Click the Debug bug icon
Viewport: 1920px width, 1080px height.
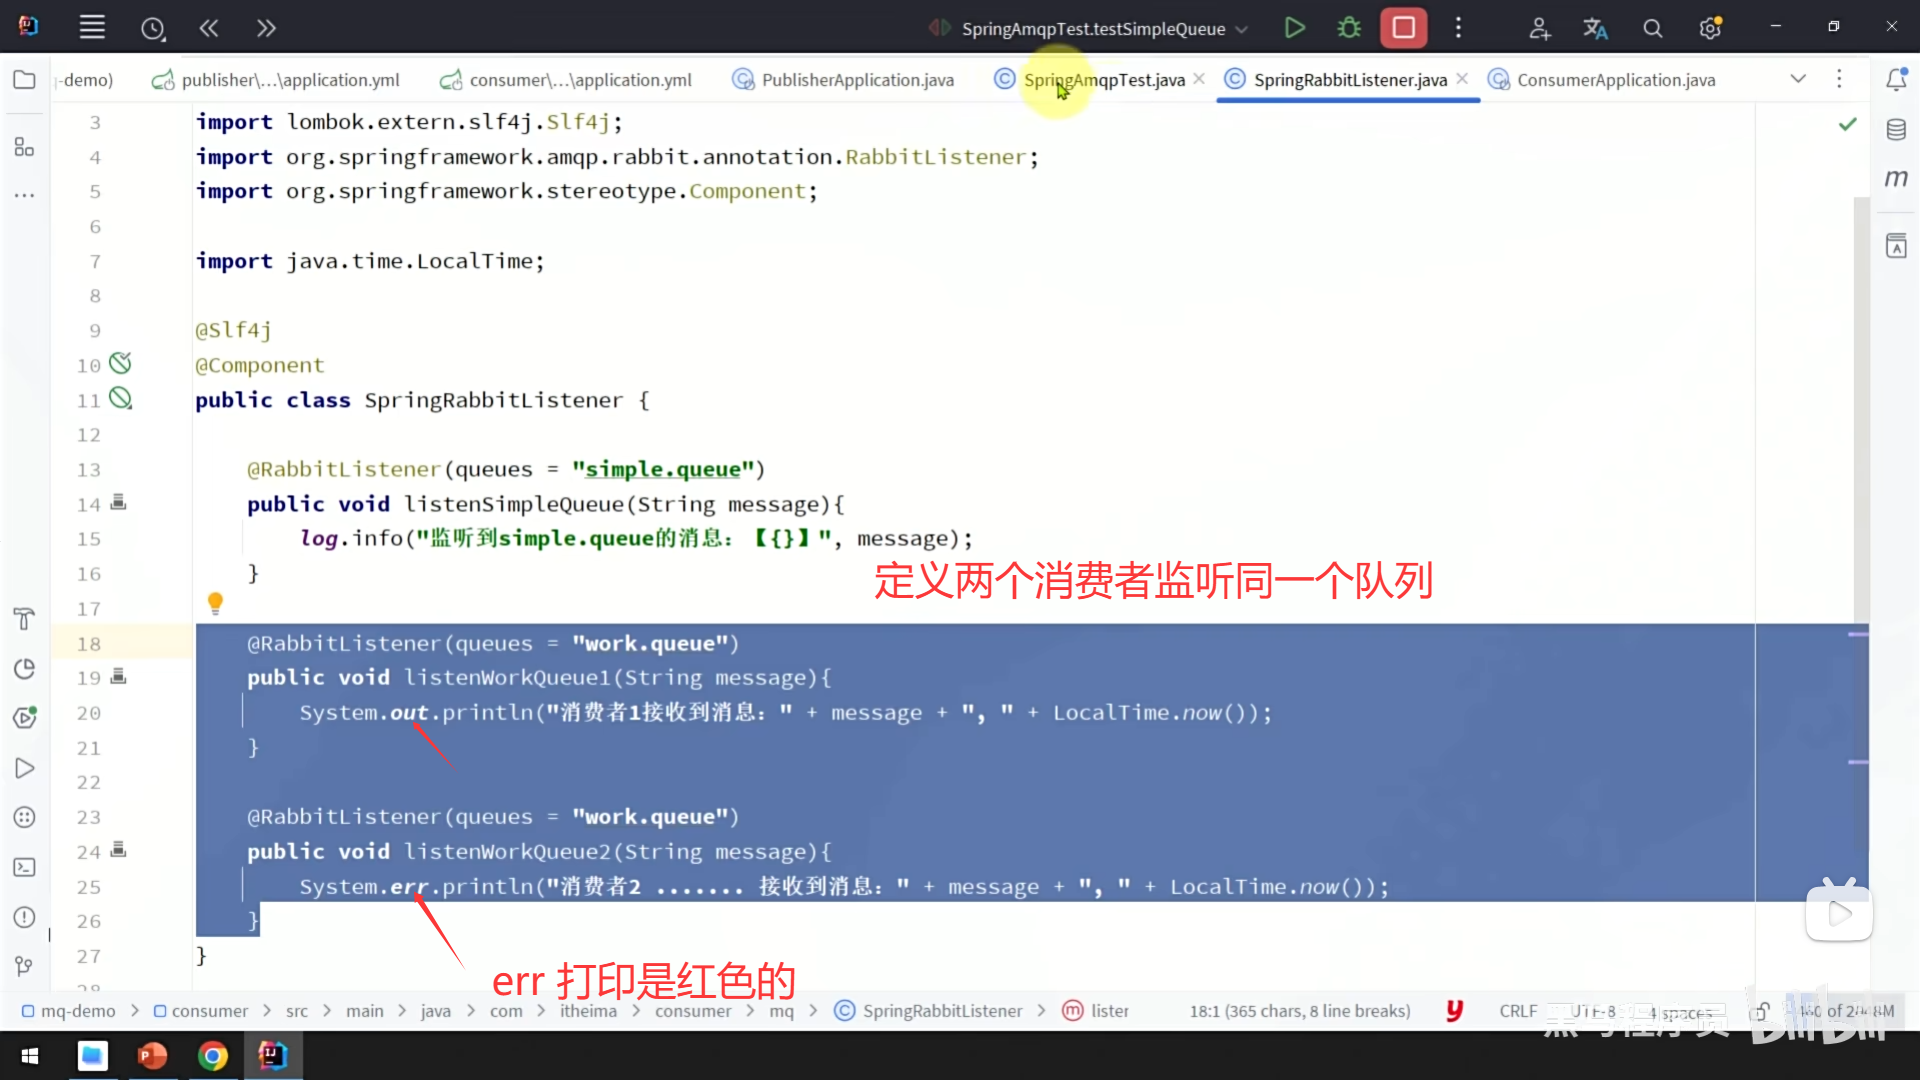click(1349, 28)
